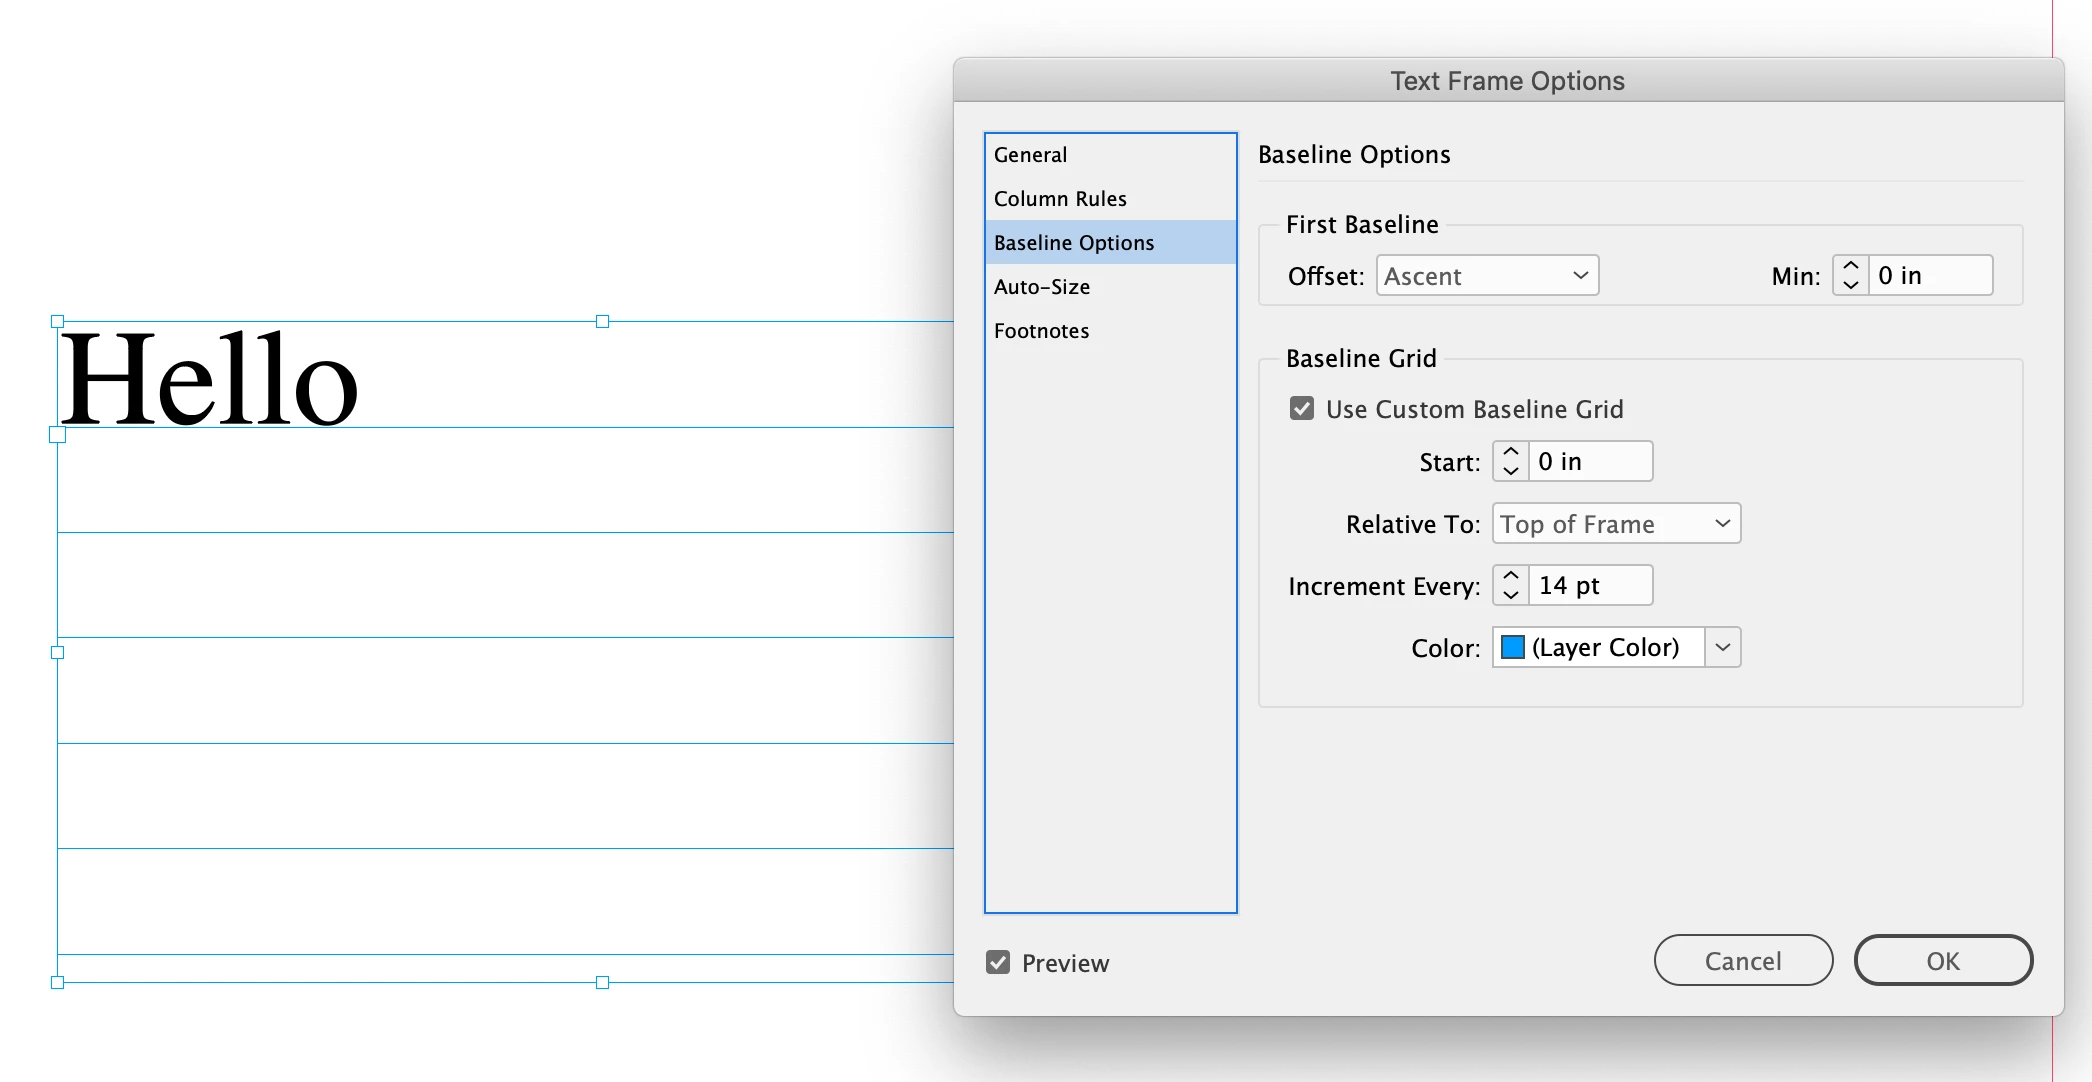Select General in the category list
This screenshot has height=1082, width=2092.
tap(1030, 155)
